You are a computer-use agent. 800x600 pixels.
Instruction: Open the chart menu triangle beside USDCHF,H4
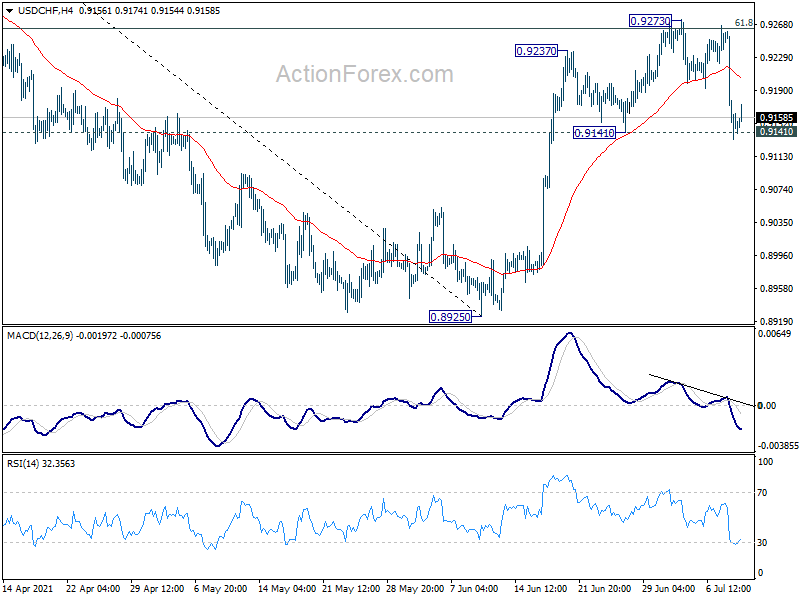point(9,11)
